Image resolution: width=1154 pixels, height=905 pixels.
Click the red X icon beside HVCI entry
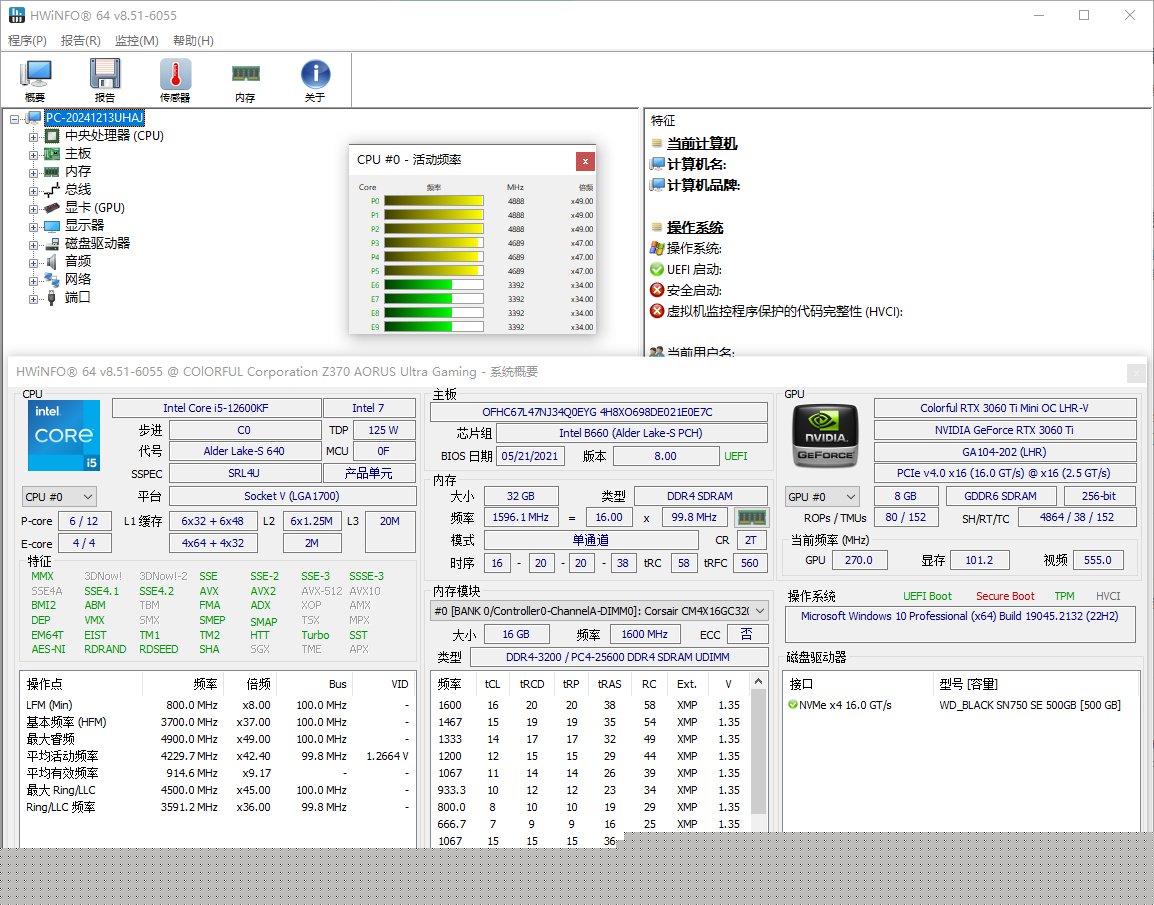click(x=657, y=310)
